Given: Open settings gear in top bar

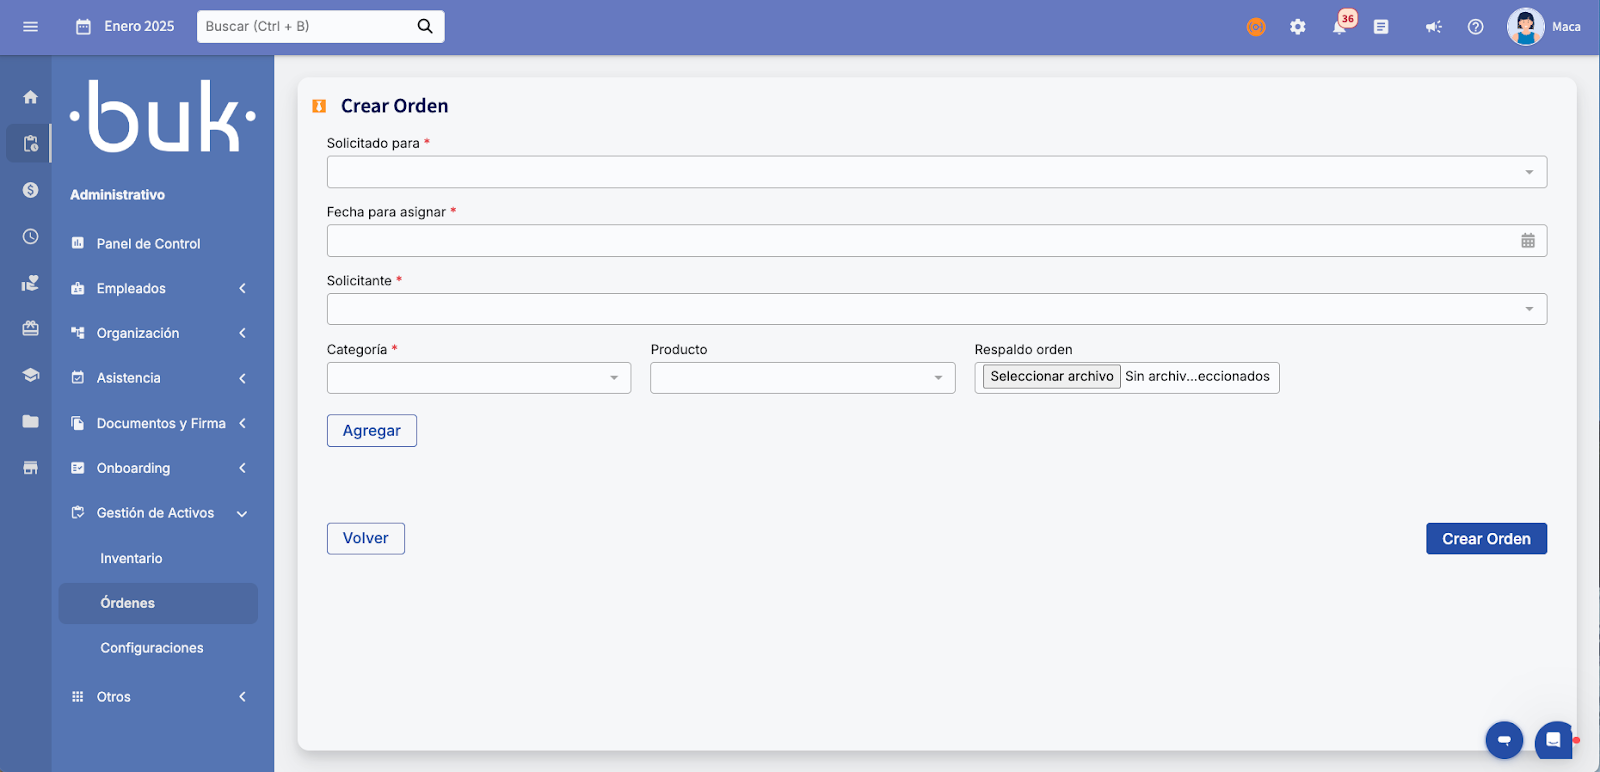Looking at the screenshot, I should point(1297,27).
